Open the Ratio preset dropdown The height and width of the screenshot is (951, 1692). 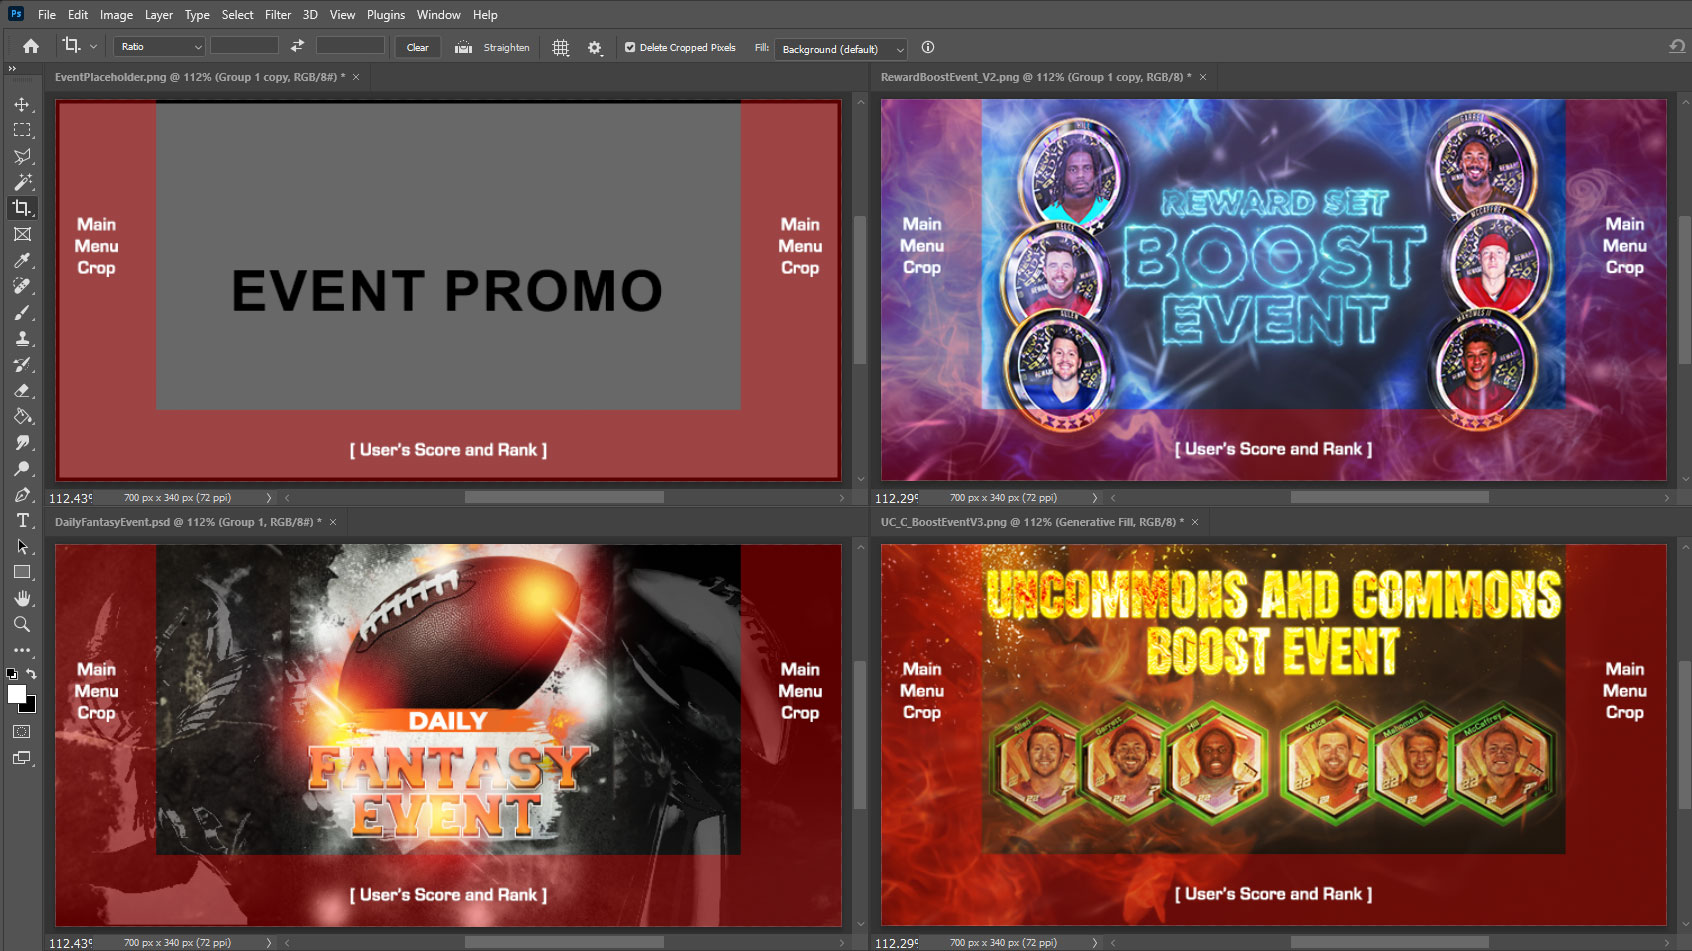coord(160,46)
